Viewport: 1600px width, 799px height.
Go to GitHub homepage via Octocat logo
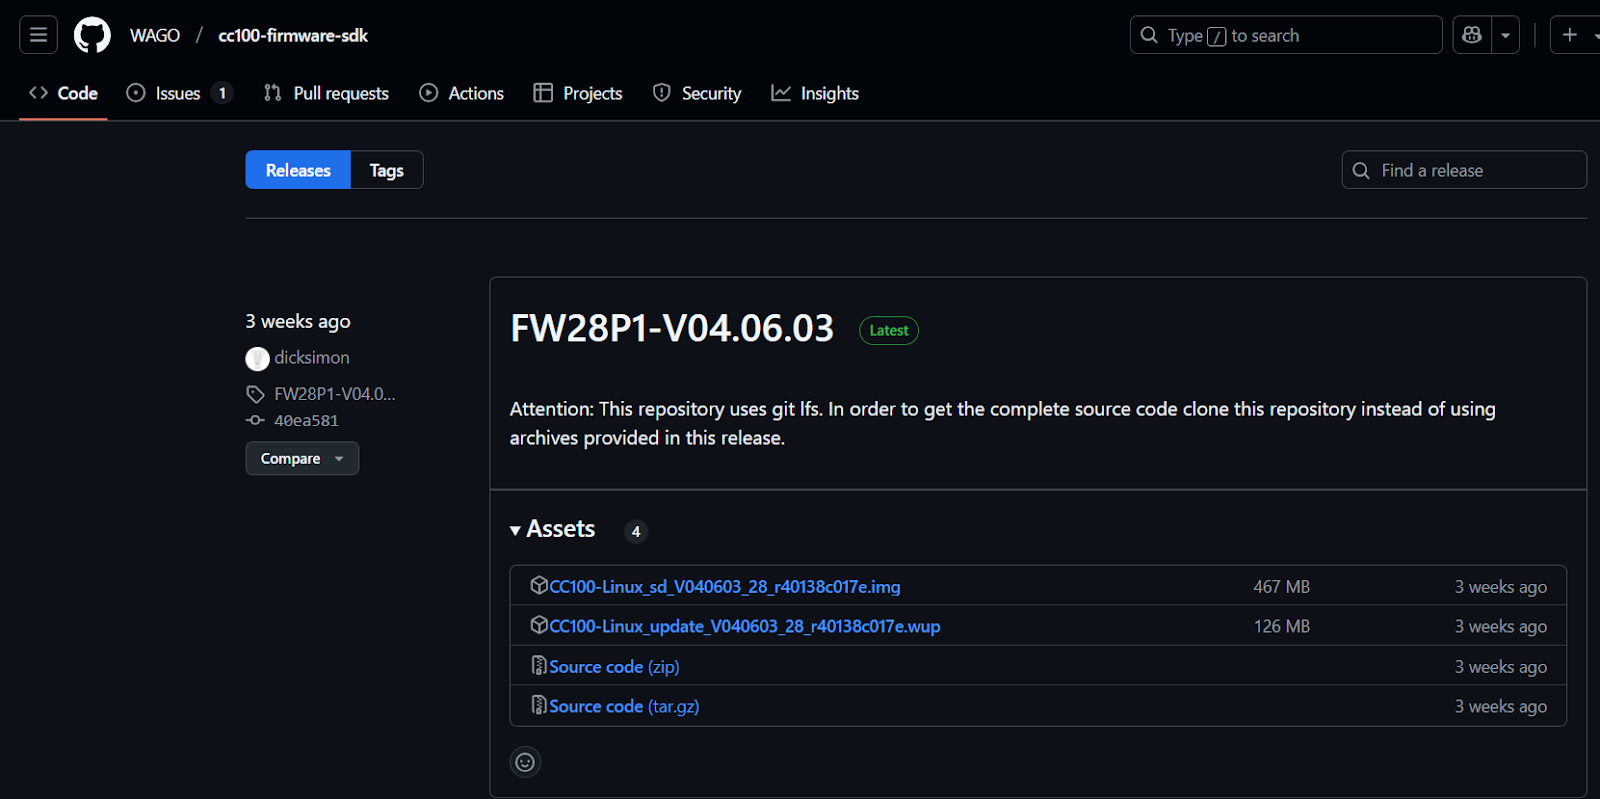tap(92, 35)
